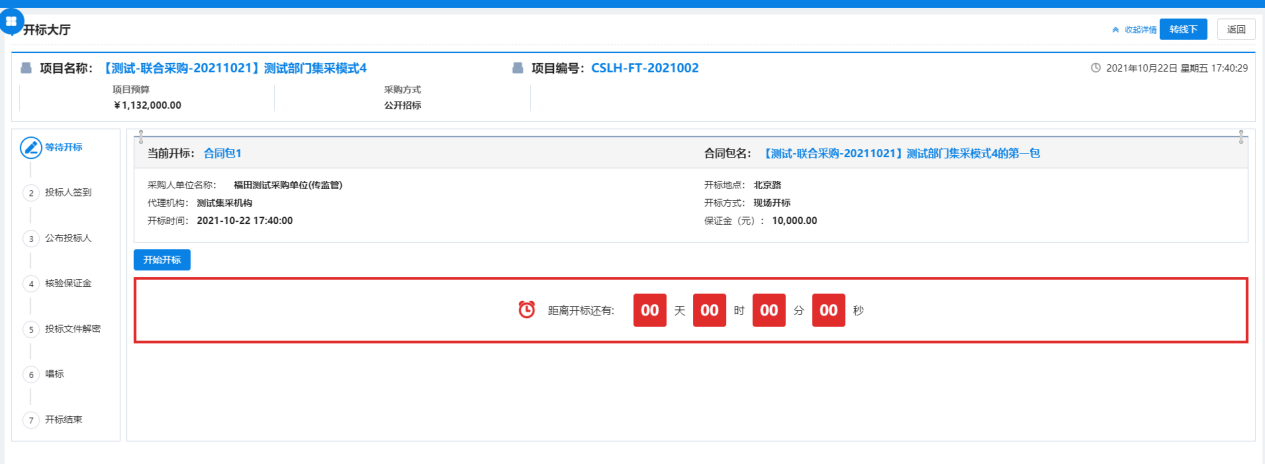
Task: Click the red seconds countdown box
Action: point(828,310)
